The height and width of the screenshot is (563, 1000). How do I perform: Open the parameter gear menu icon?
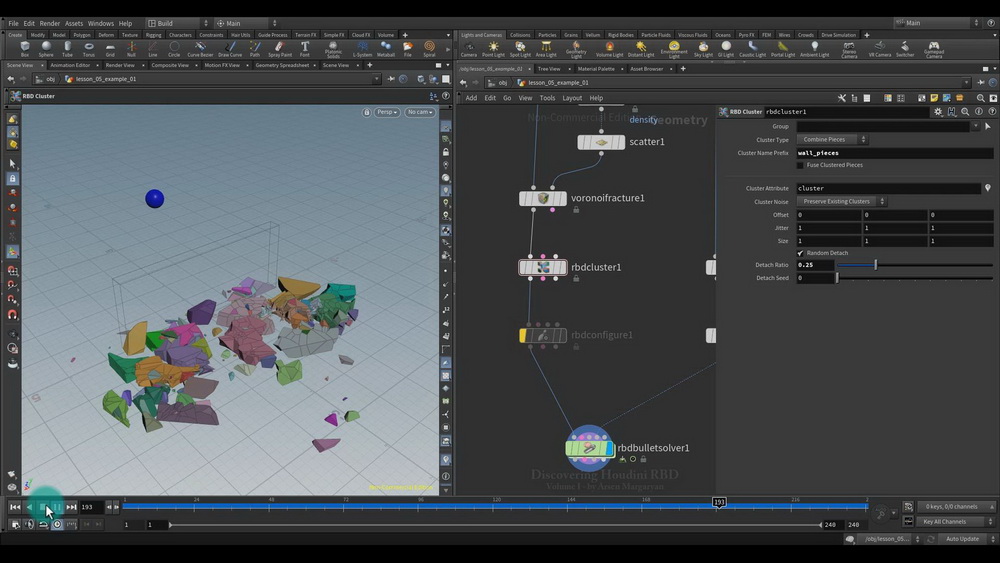point(938,112)
